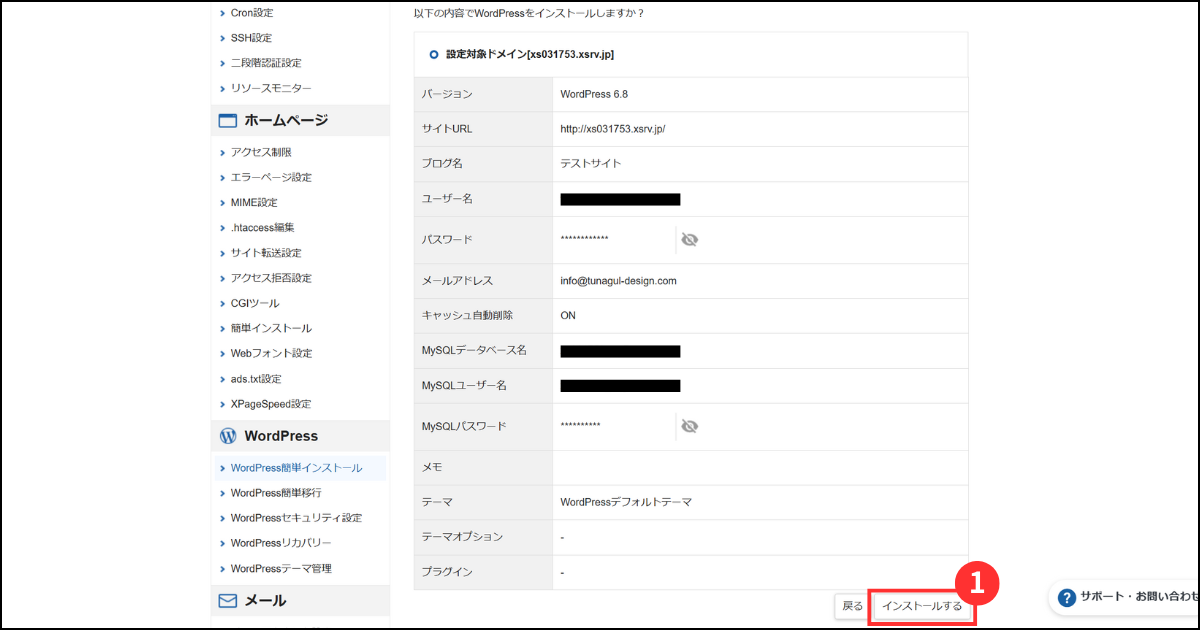Screen dimensions: 1200x630
Task: Click the MySQLデータベース名 label
Action: [474, 351]
